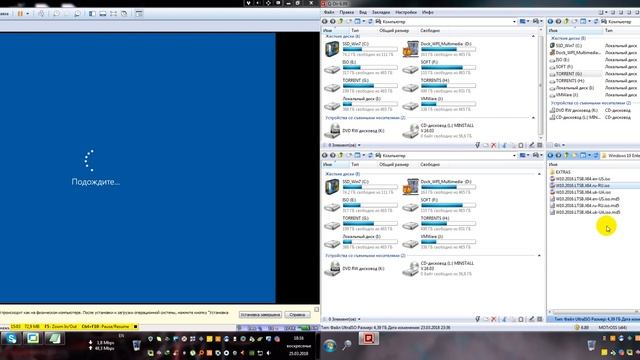
Task: Select DVD RW drive (K:) in top-left pane
Action: tap(355, 131)
